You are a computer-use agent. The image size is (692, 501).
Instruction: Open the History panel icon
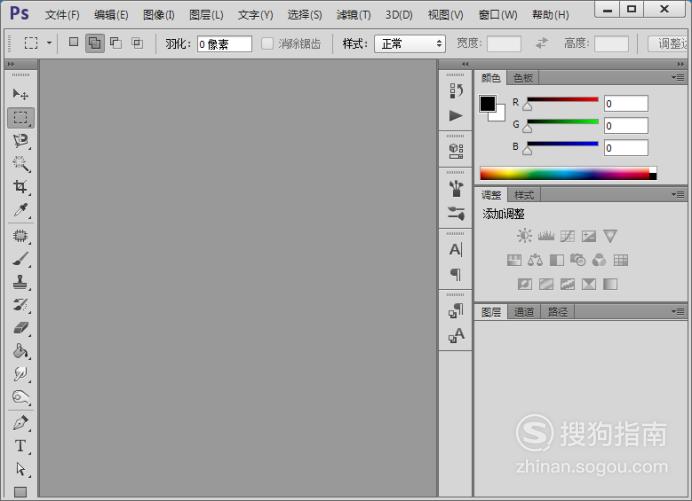[456, 91]
